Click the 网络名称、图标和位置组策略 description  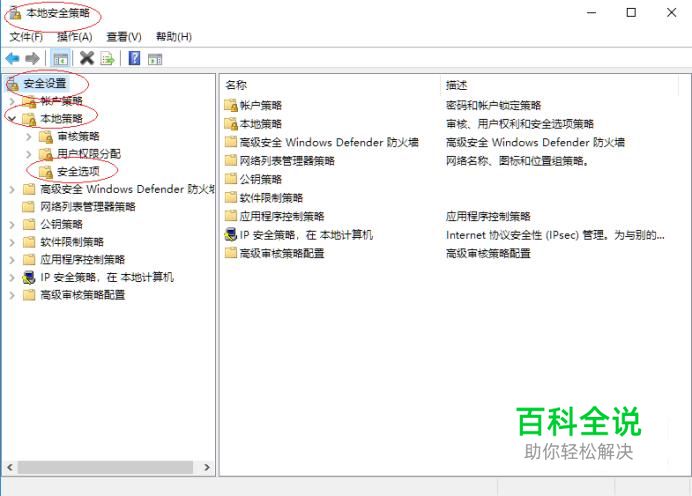(x=517, y=161)
